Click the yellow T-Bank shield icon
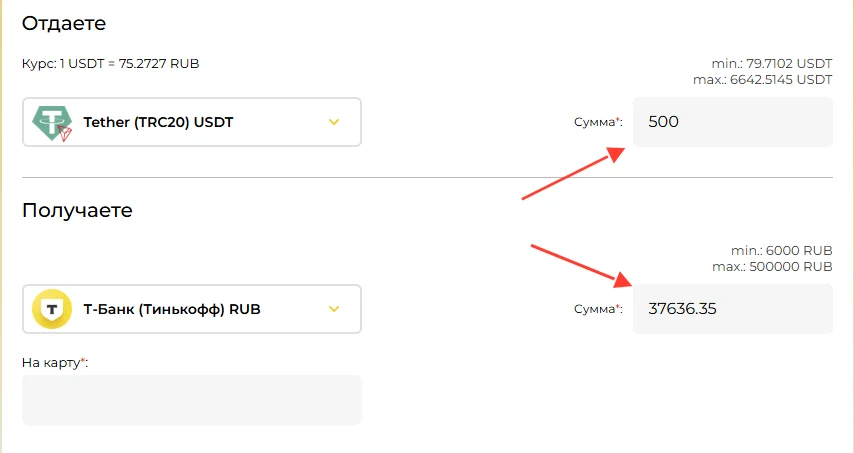This screenshot has height=453, width=854. click(x=52, y=309)
